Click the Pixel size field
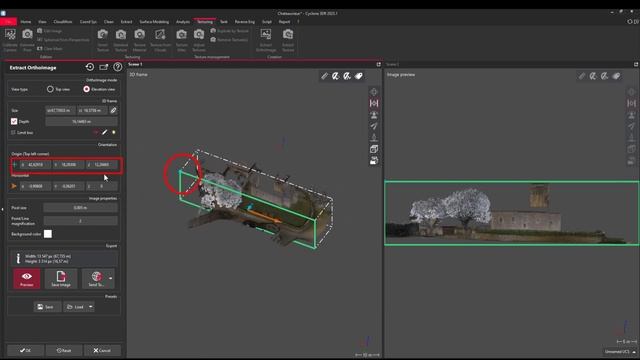Viewport: 640px width, 360px height. pos(80,208)
